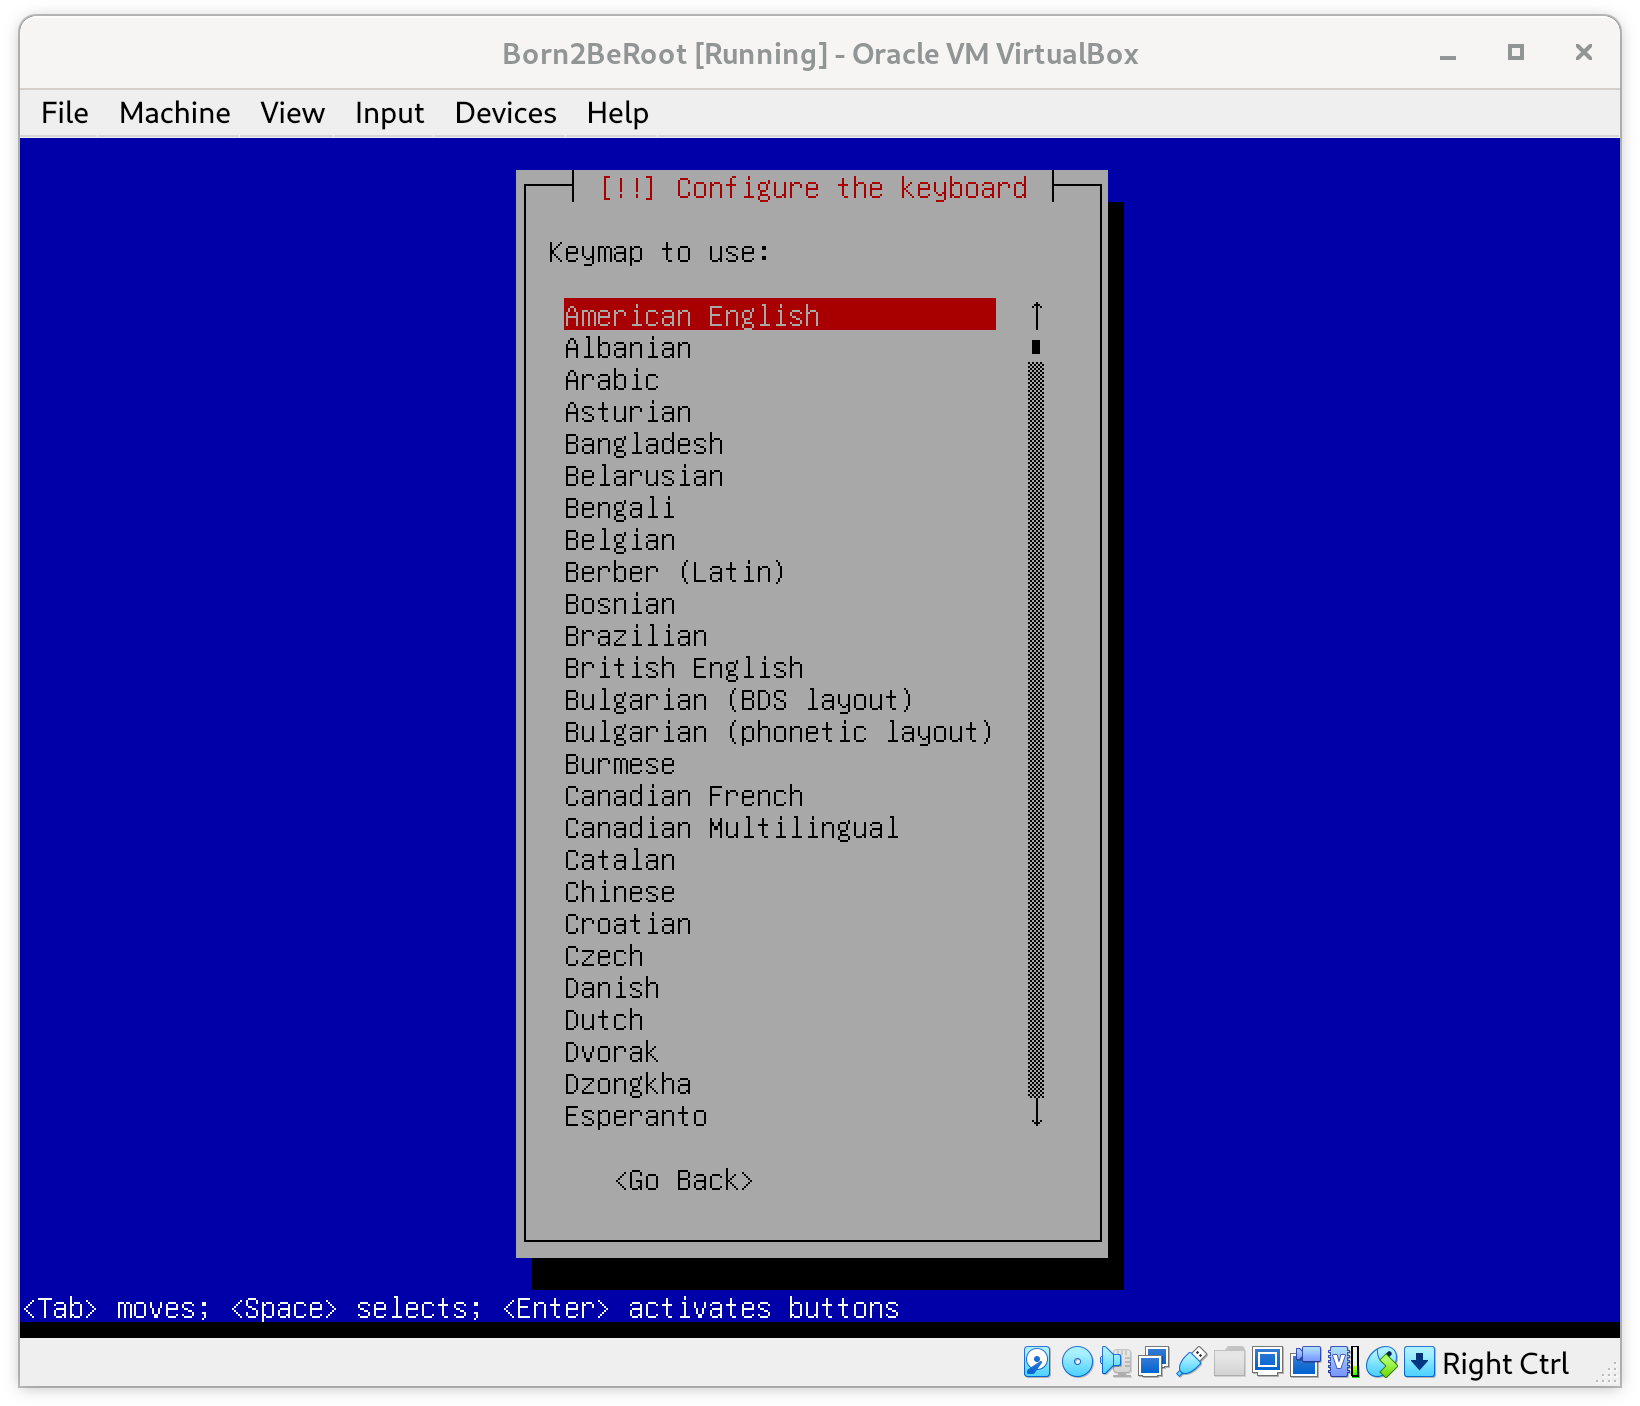Click the network adapters status icon
The width and height of the screenshot is (1640, 1406).
tap(1153, 1362)
